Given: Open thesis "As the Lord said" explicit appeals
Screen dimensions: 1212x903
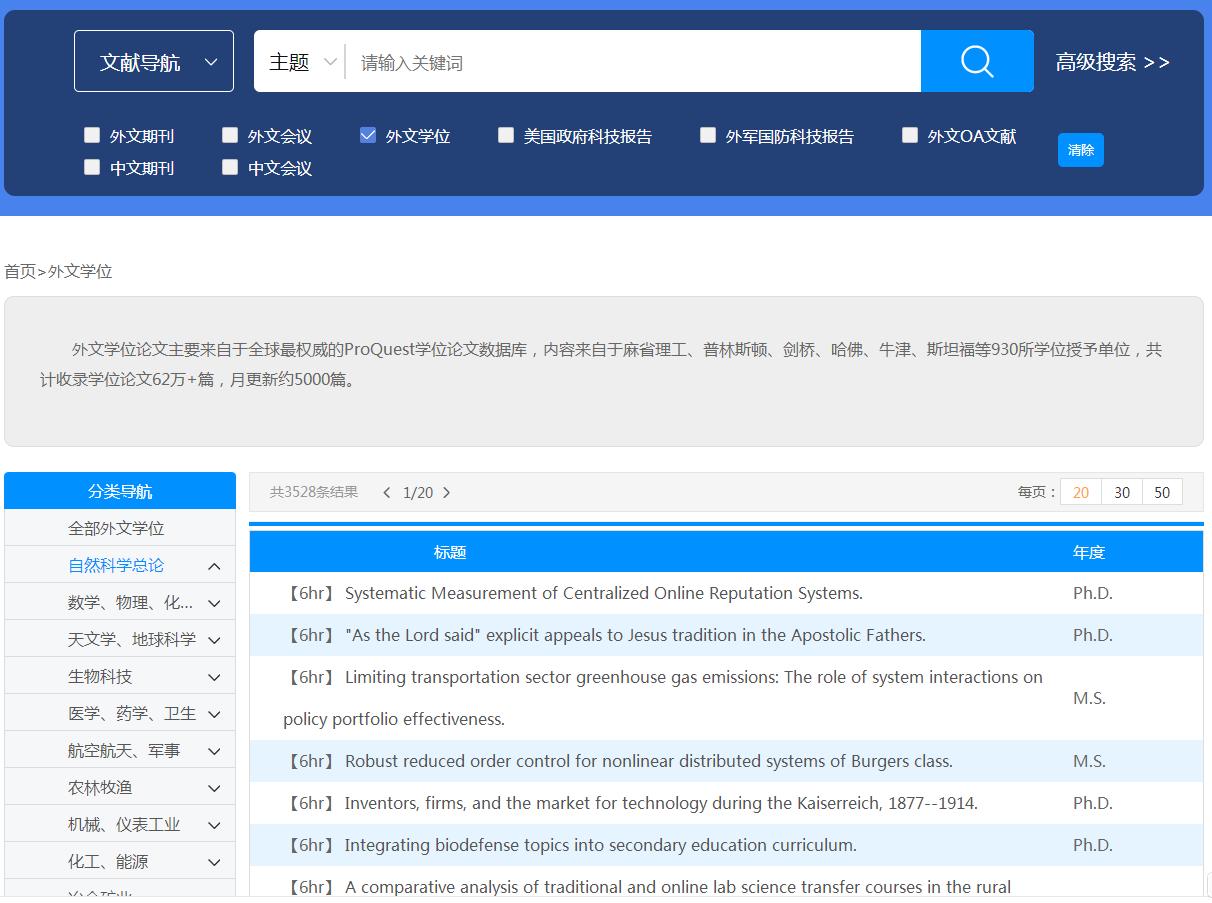Looking at the screenshot, I should pos(635,635).
